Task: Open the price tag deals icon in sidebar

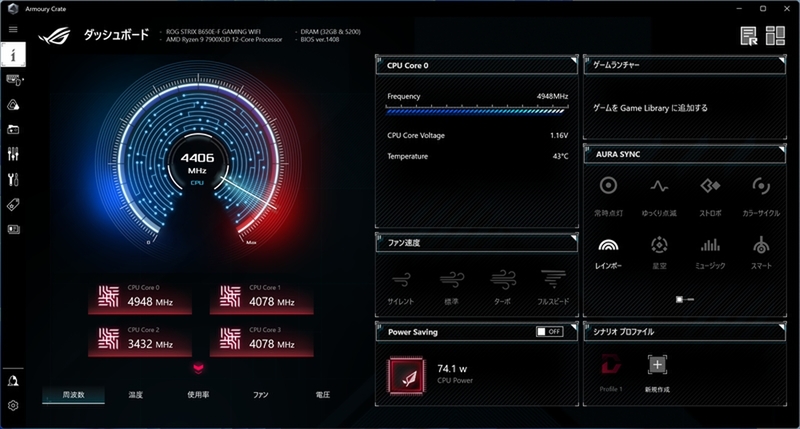Action: [x=13, y=205]
